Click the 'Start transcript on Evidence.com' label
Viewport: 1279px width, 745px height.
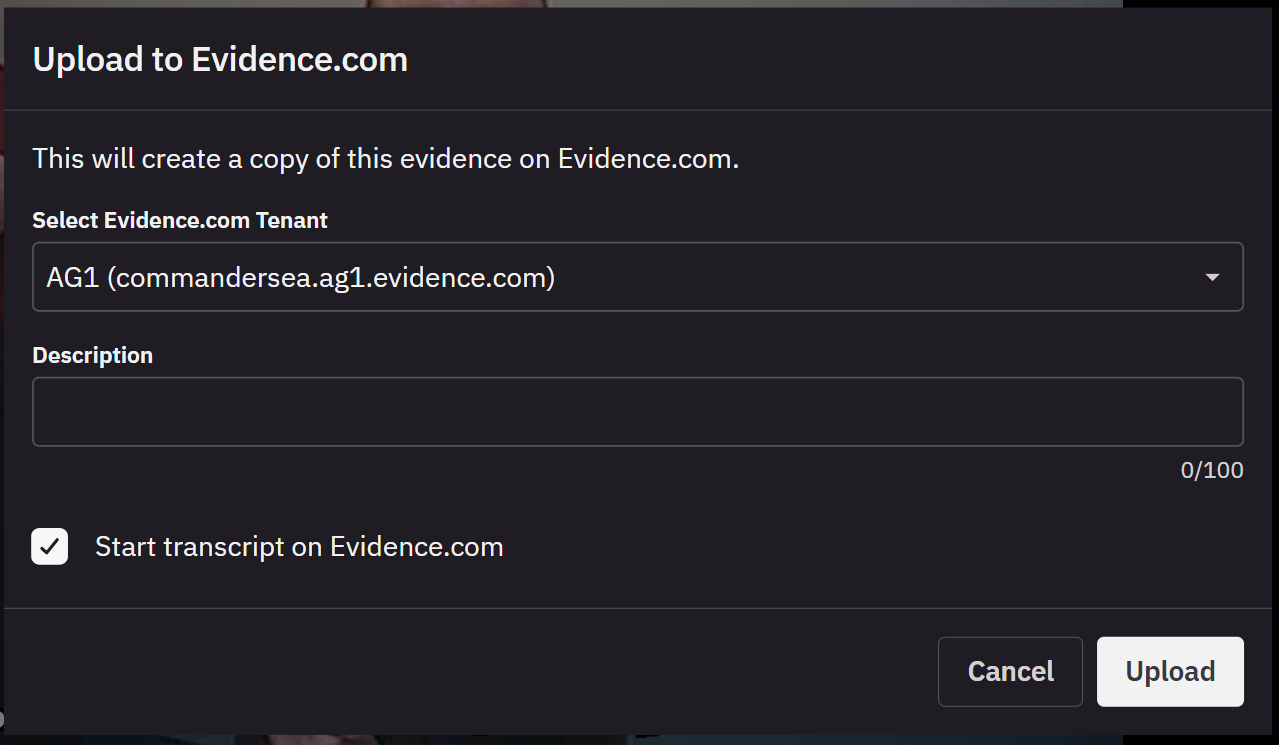[x=299, y=547]
